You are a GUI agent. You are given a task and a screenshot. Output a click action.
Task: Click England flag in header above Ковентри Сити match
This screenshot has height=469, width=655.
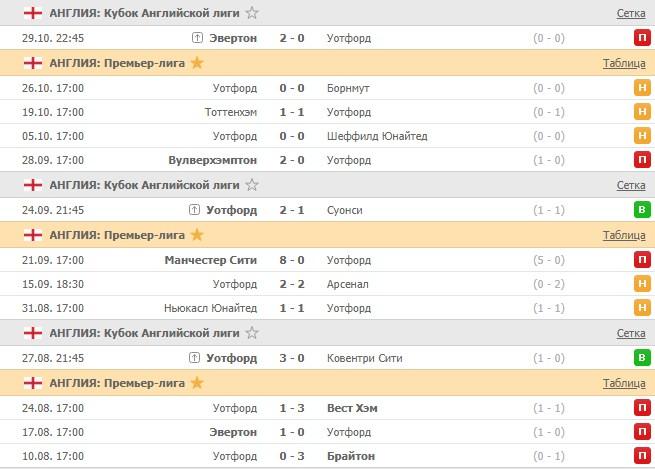tap(33, 333)
